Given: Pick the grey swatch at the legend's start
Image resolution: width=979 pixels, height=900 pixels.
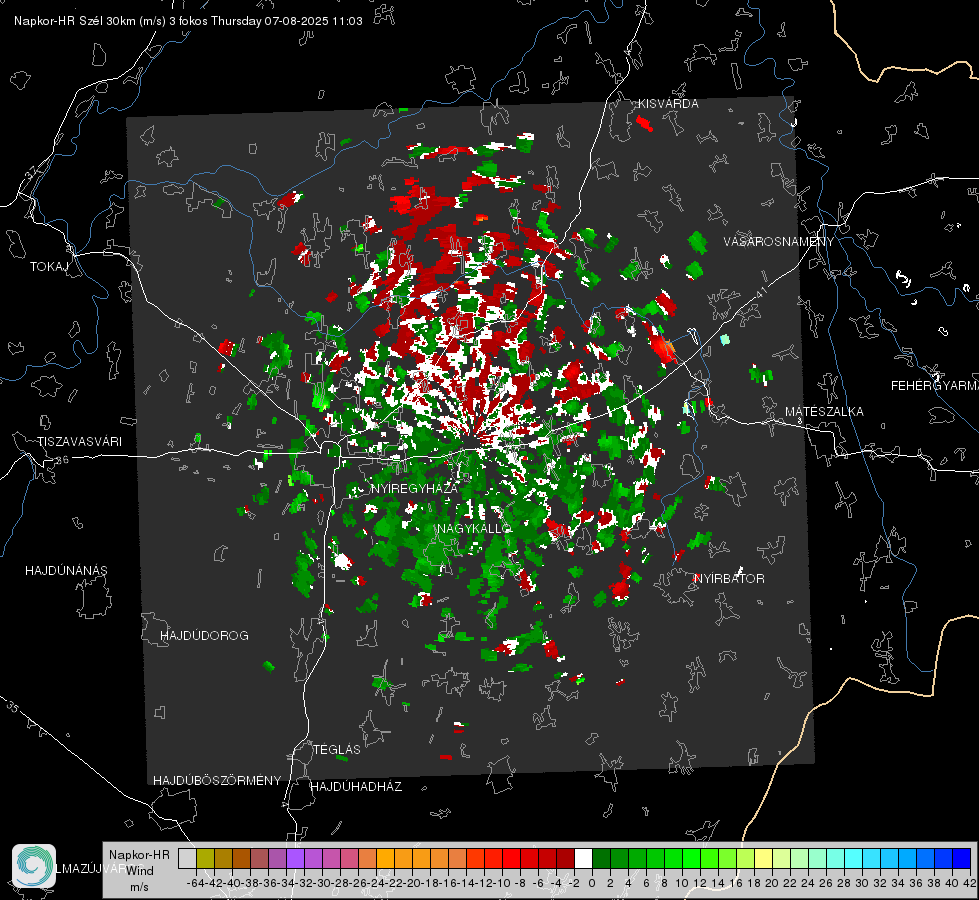Looking at the screenshot, I should coord(187,858).
